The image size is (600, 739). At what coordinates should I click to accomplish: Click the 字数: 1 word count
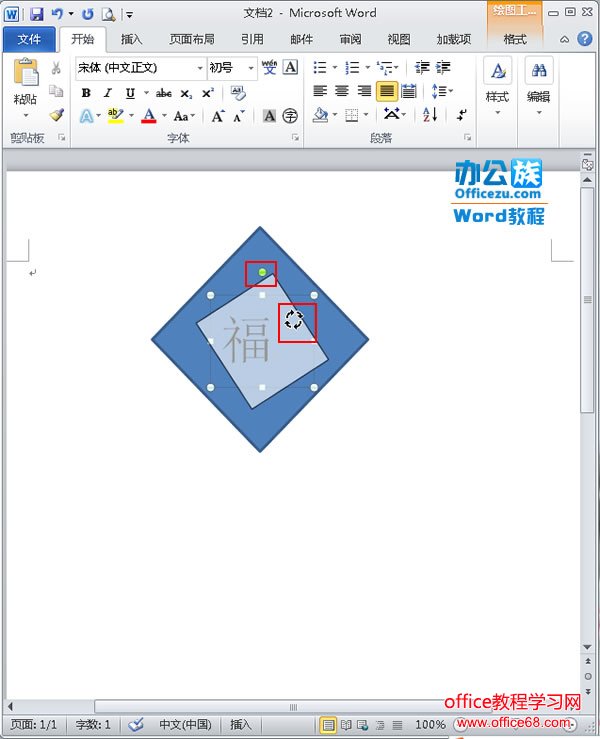(93, 725)
